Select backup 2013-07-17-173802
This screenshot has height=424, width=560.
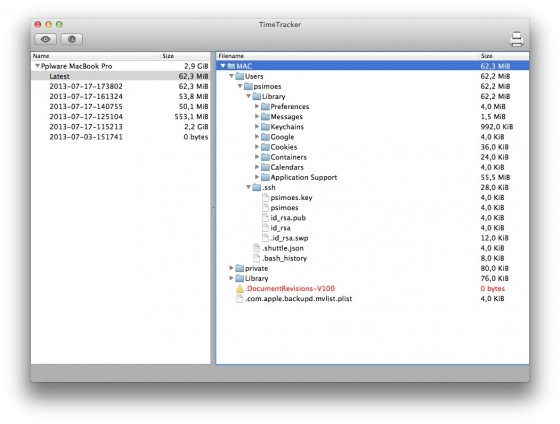(121, 86)
